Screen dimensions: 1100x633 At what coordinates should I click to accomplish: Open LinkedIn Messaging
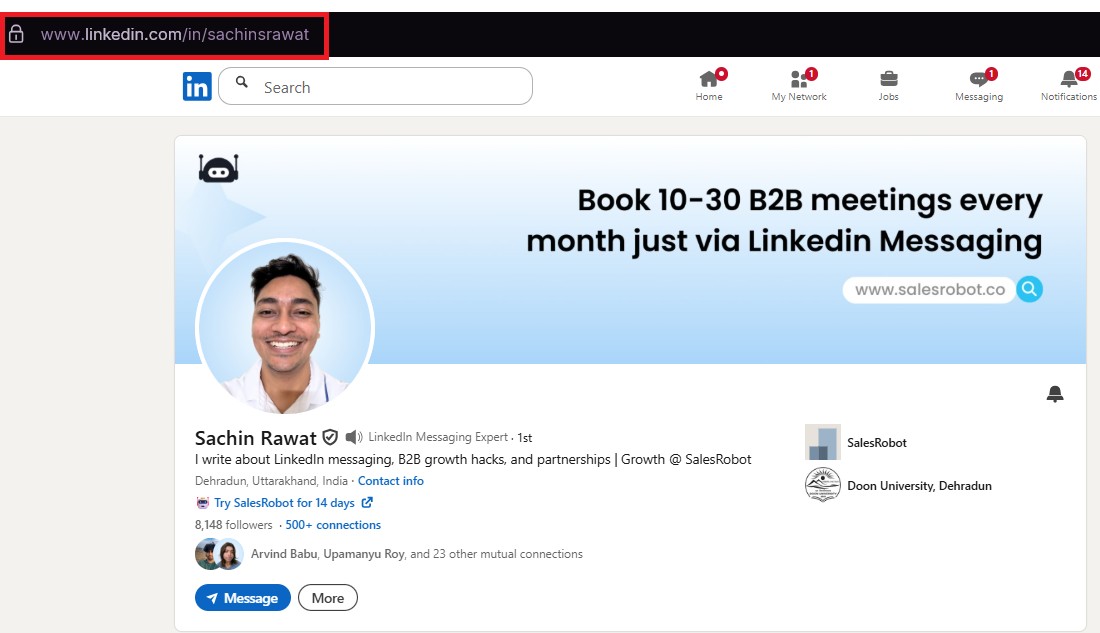[978, 85]
